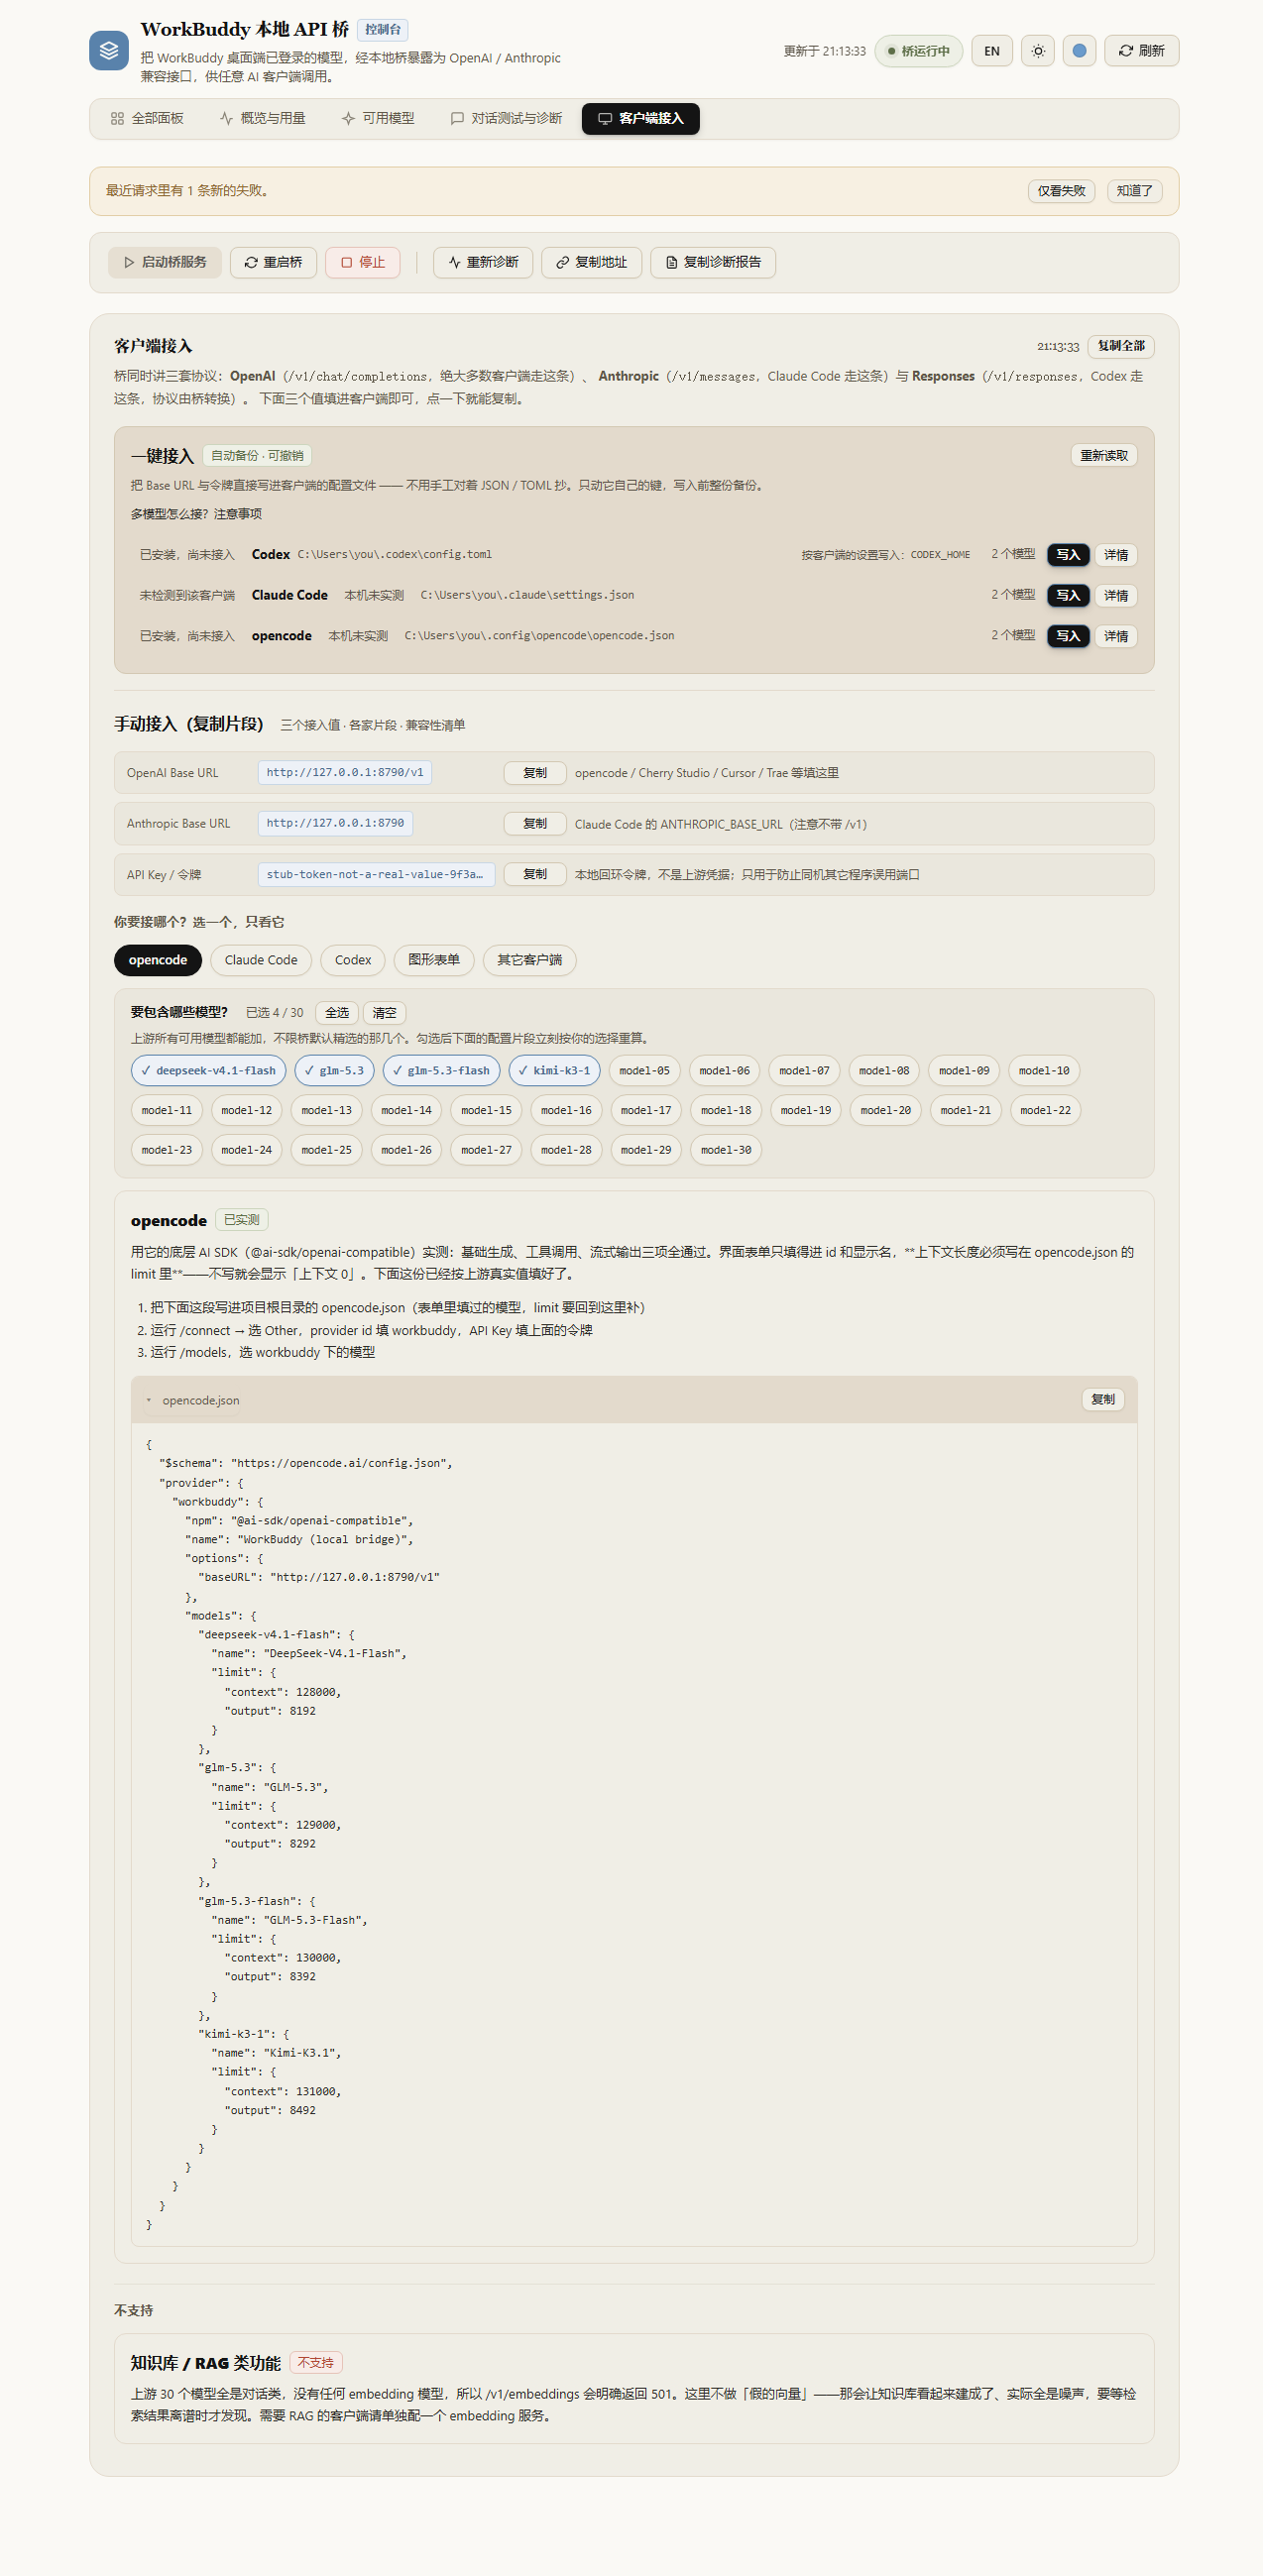Click the 已选 4 / 30 count label
Image resolution: width=1263 pixels, height=2576 pixels.
[x=275, y=1013]
